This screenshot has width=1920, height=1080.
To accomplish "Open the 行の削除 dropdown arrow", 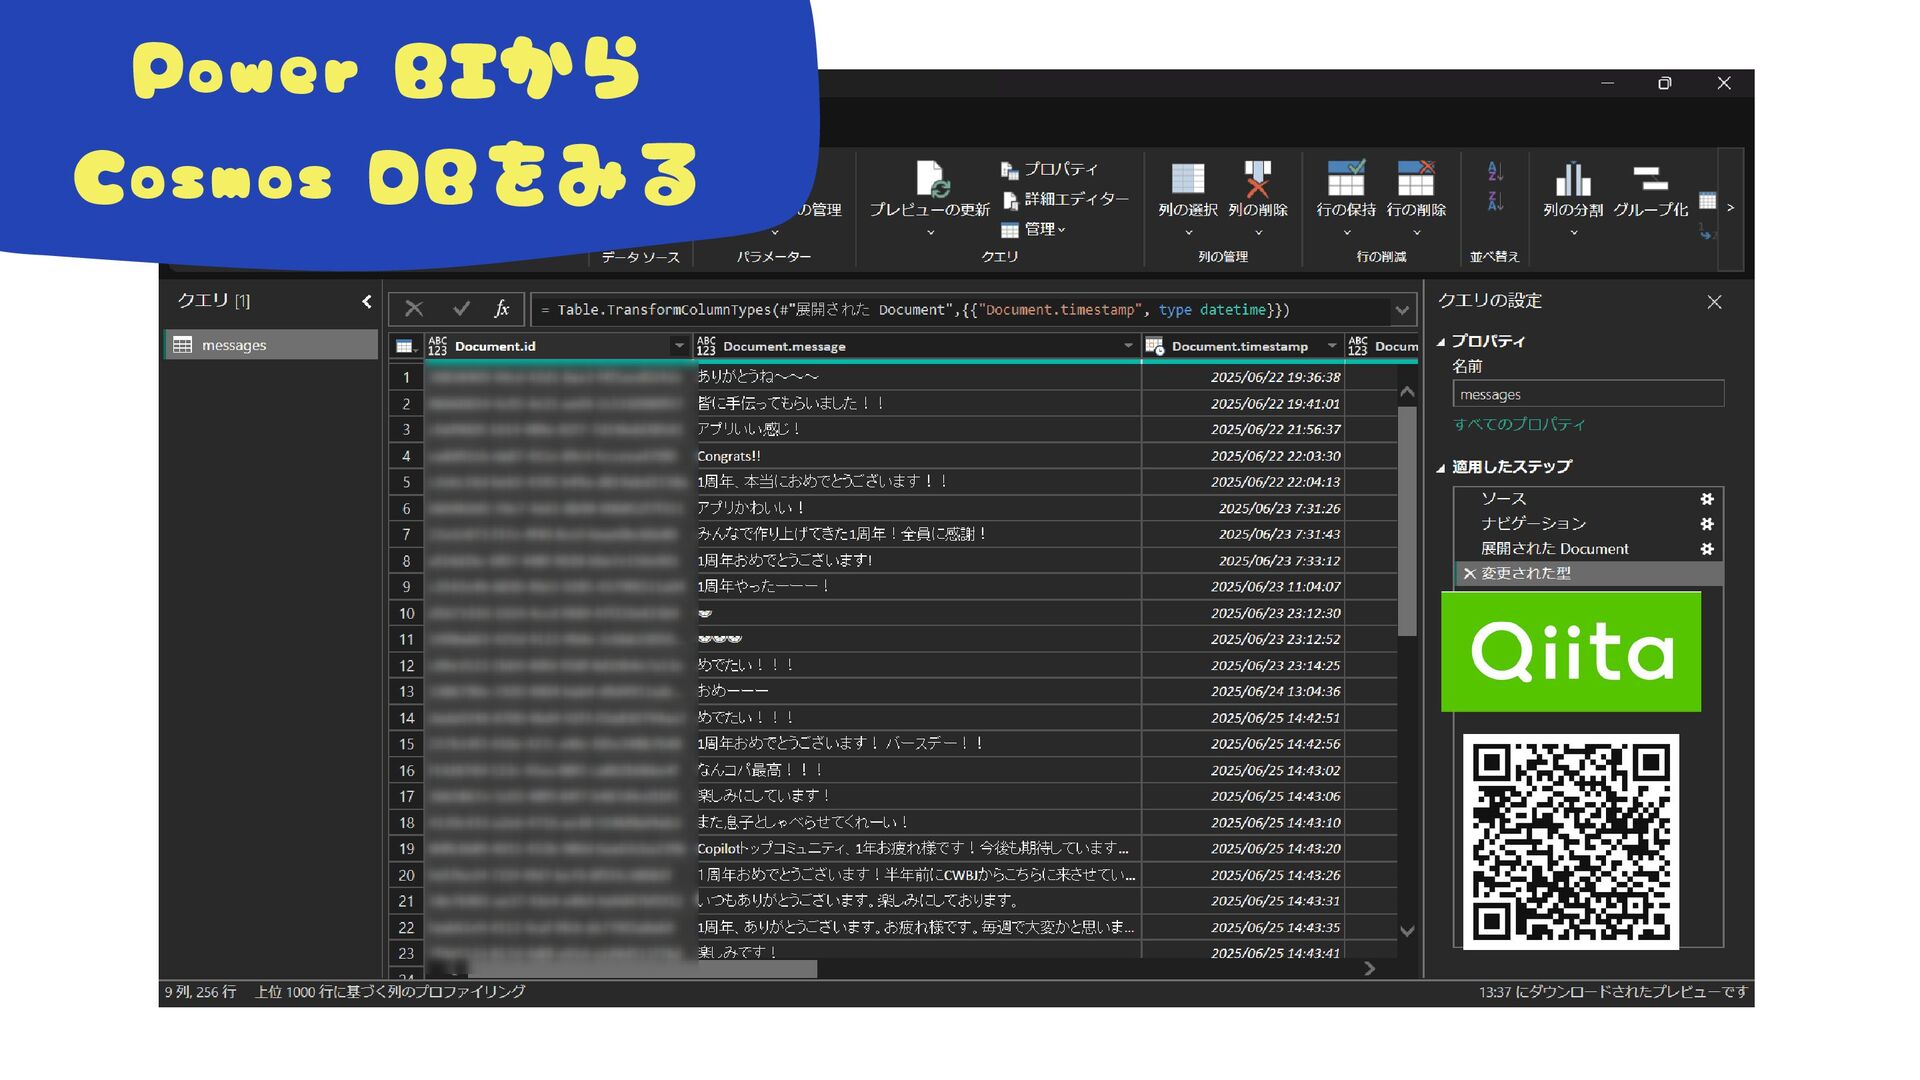I will point(1416,233).
